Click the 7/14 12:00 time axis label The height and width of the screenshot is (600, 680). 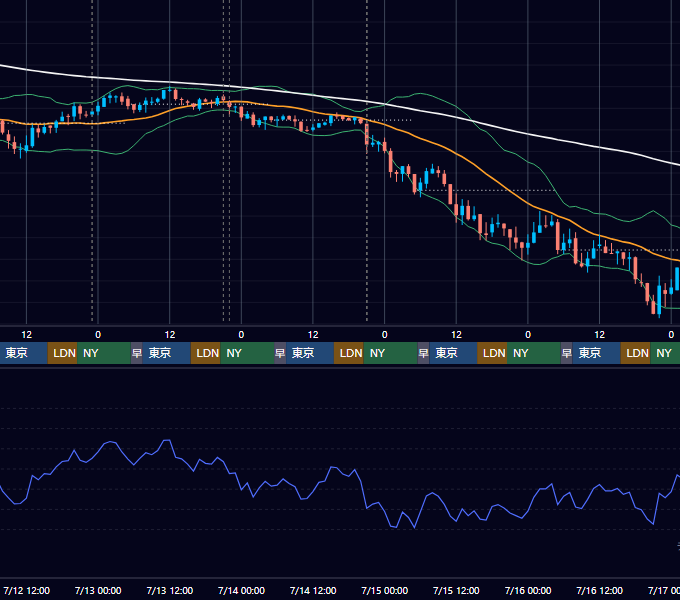click(313, 590)
